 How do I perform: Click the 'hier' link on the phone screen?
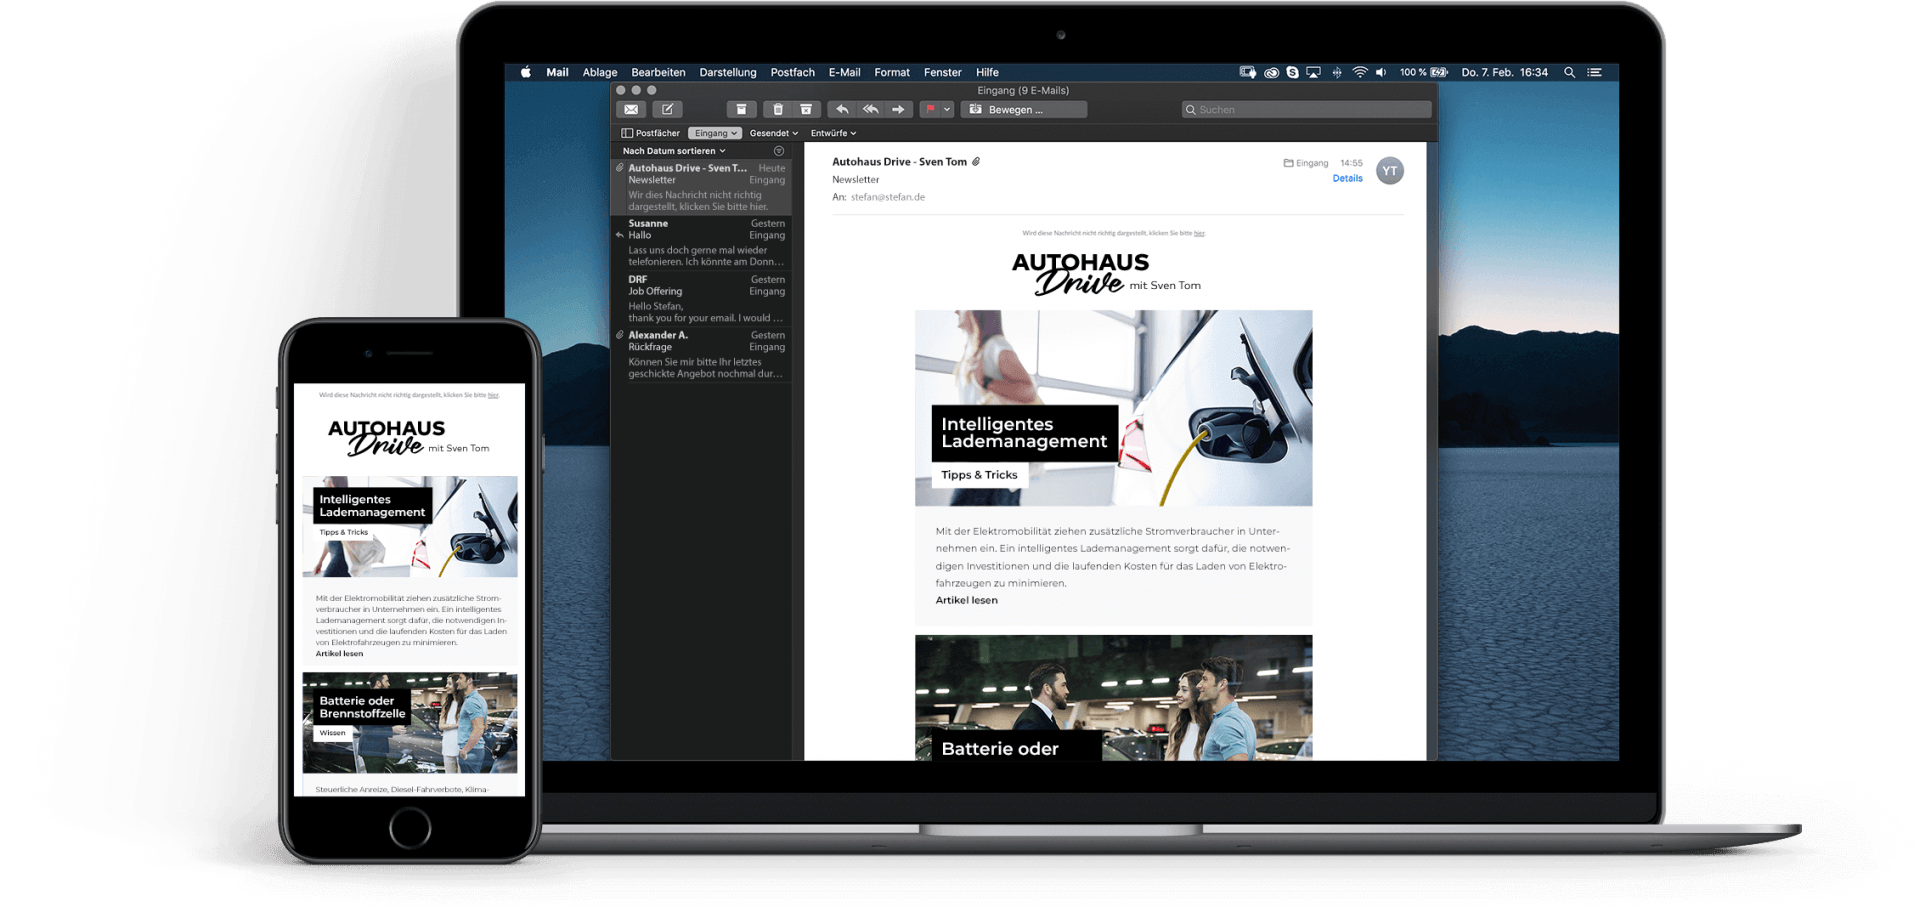[x=493, y=395]
